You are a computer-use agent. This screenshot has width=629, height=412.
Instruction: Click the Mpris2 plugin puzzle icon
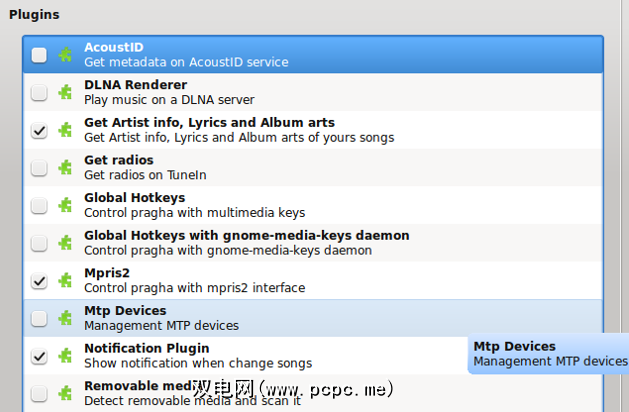(66, 281)
